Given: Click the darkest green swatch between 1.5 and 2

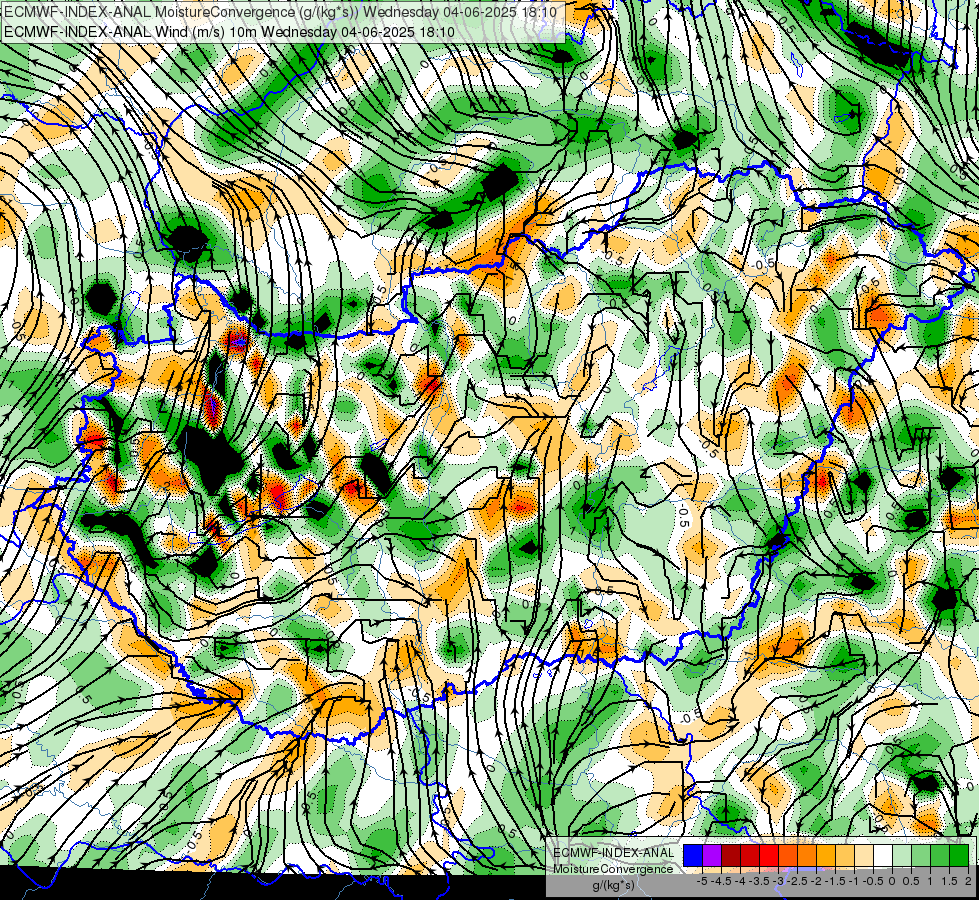Looking at the screenshot, I should [x=959, y=856].
